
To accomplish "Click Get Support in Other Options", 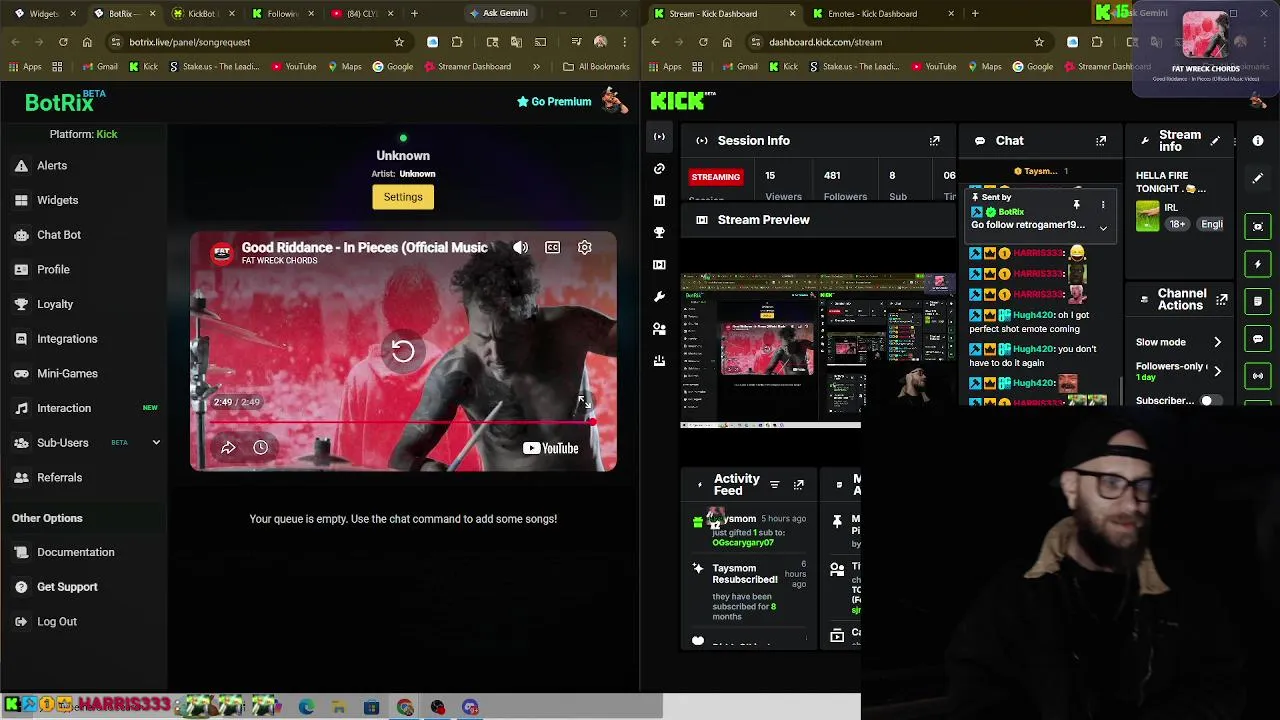I will (67, 587).
